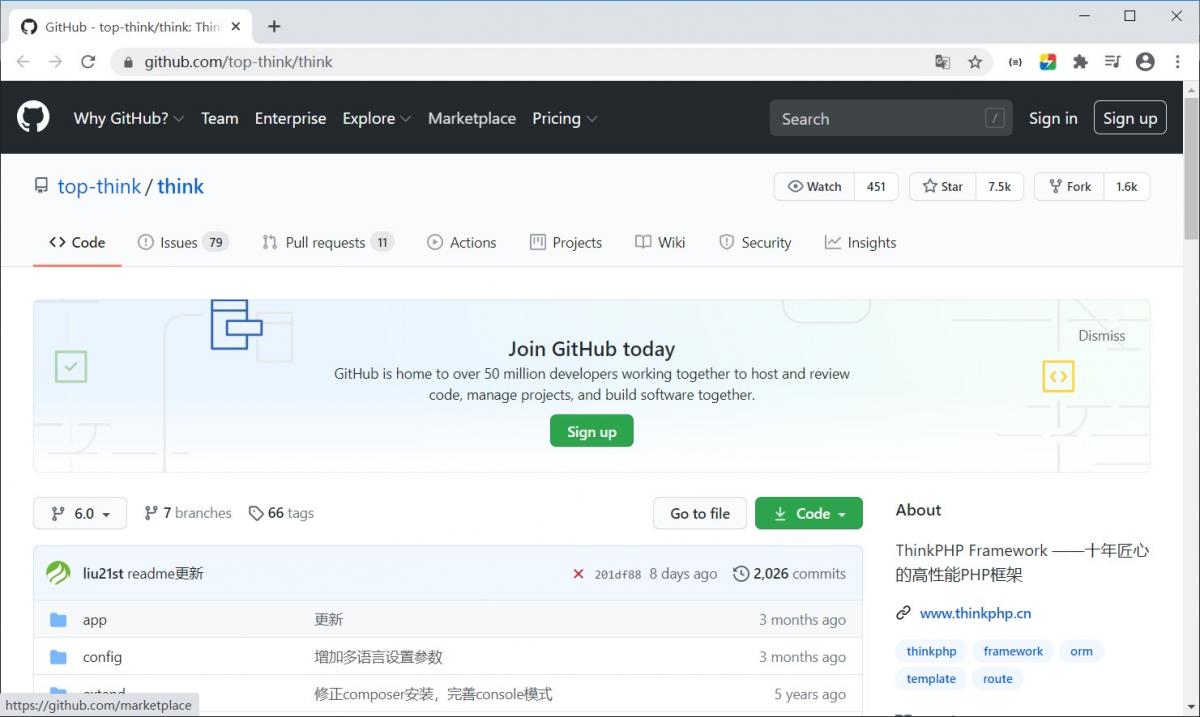Go back using browser back arrow

[23, 62]
